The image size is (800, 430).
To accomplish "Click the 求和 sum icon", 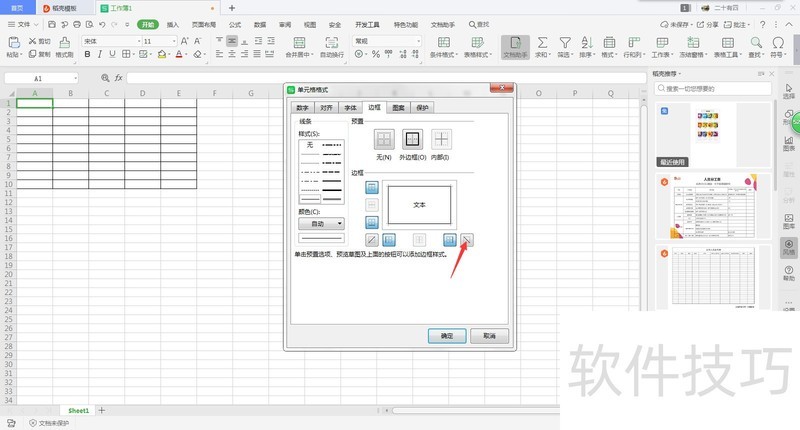I will tap(542, 43).
